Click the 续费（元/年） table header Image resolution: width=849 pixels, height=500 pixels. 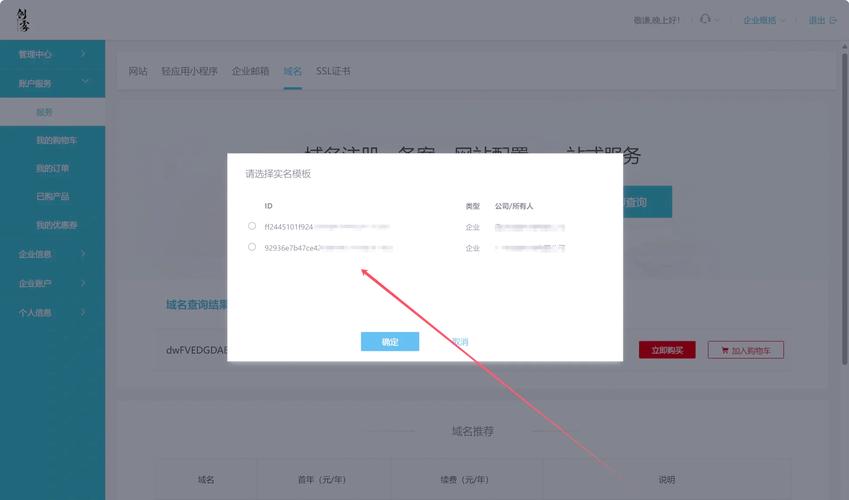pyautogui.click(x=465, y=479)
